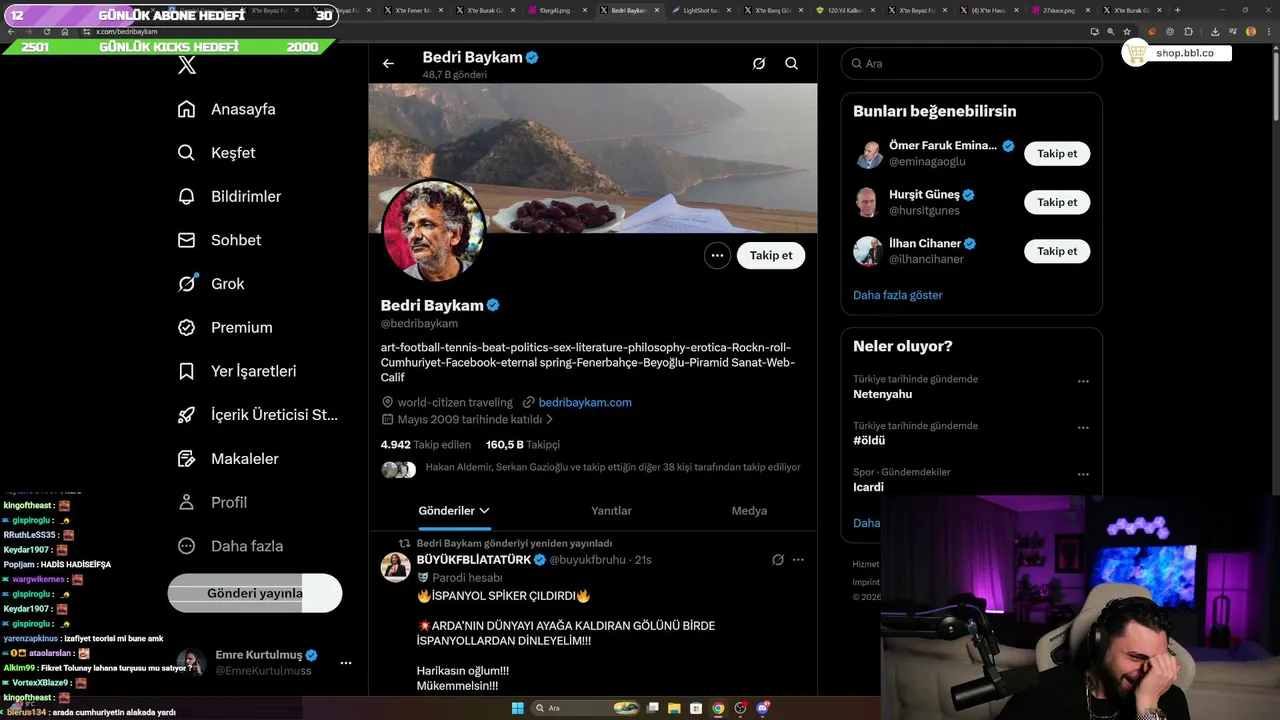
Task: Open İçerik Üreticisi rocket icon
Action: [186, 415]
